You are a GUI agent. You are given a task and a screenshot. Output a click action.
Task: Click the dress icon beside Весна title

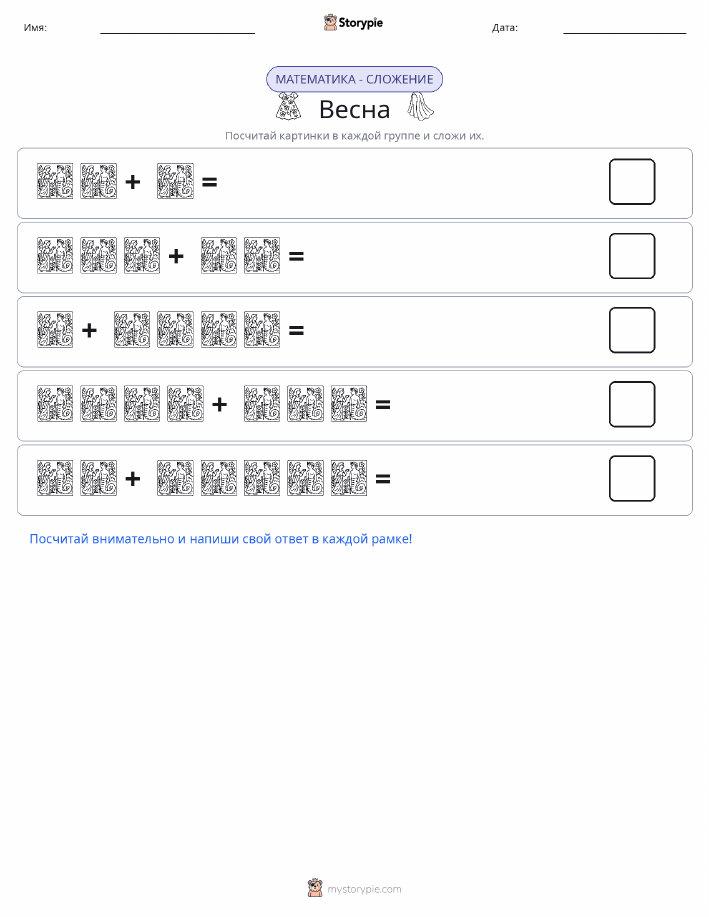[x=289, y=106]
